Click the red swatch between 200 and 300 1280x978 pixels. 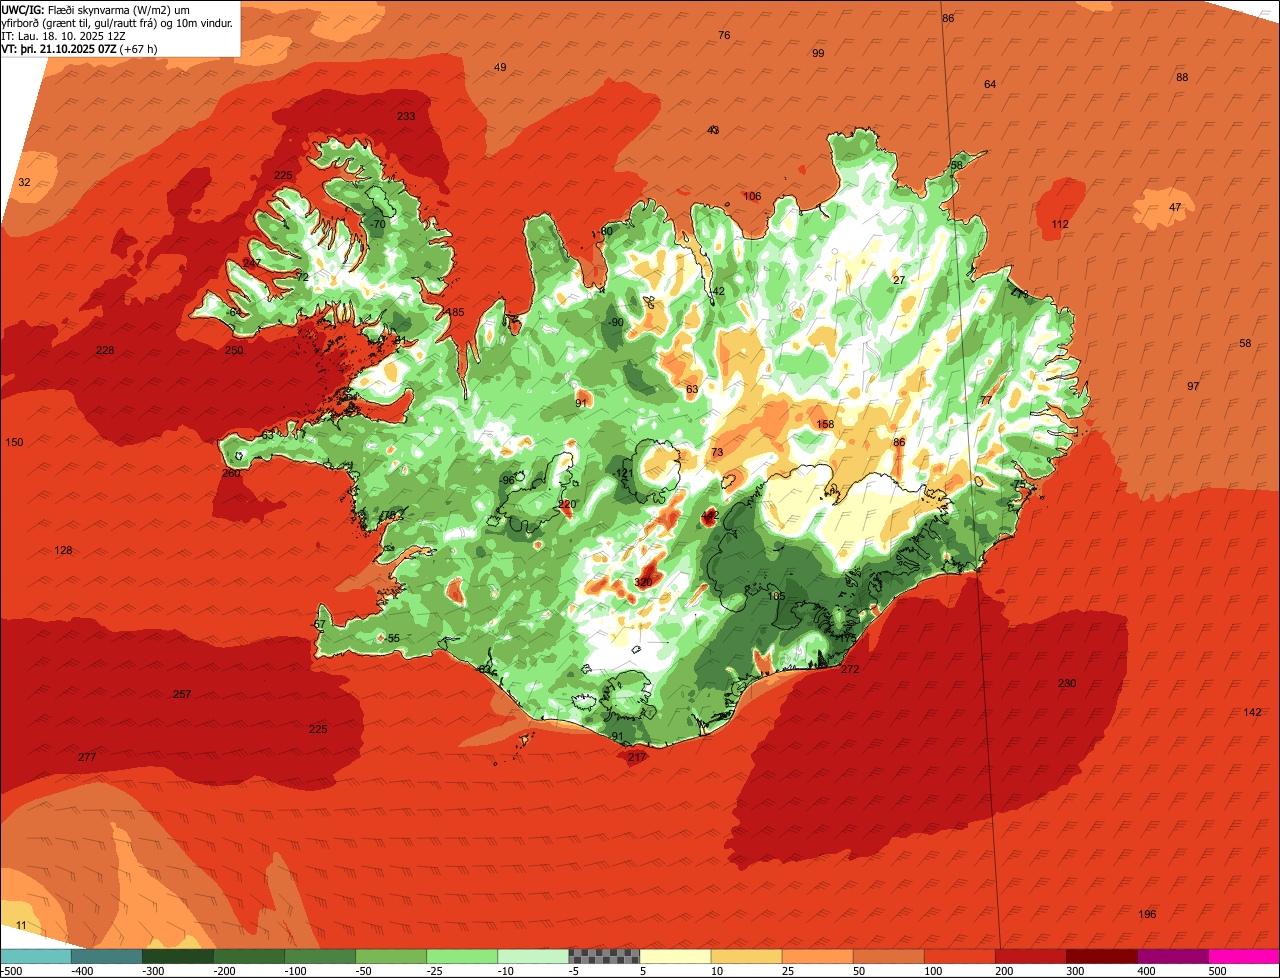pyautogui.click(x=1030, y=956)
